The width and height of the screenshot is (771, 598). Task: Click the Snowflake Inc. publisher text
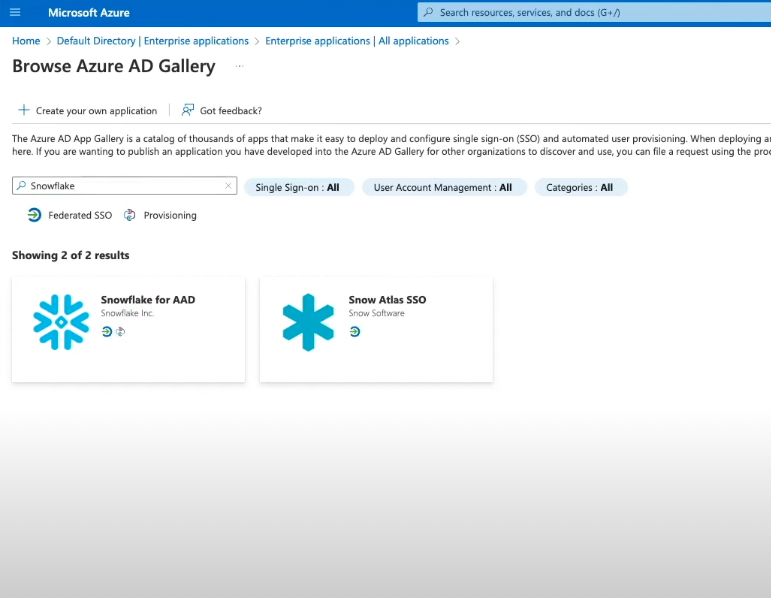click(127, 313)
